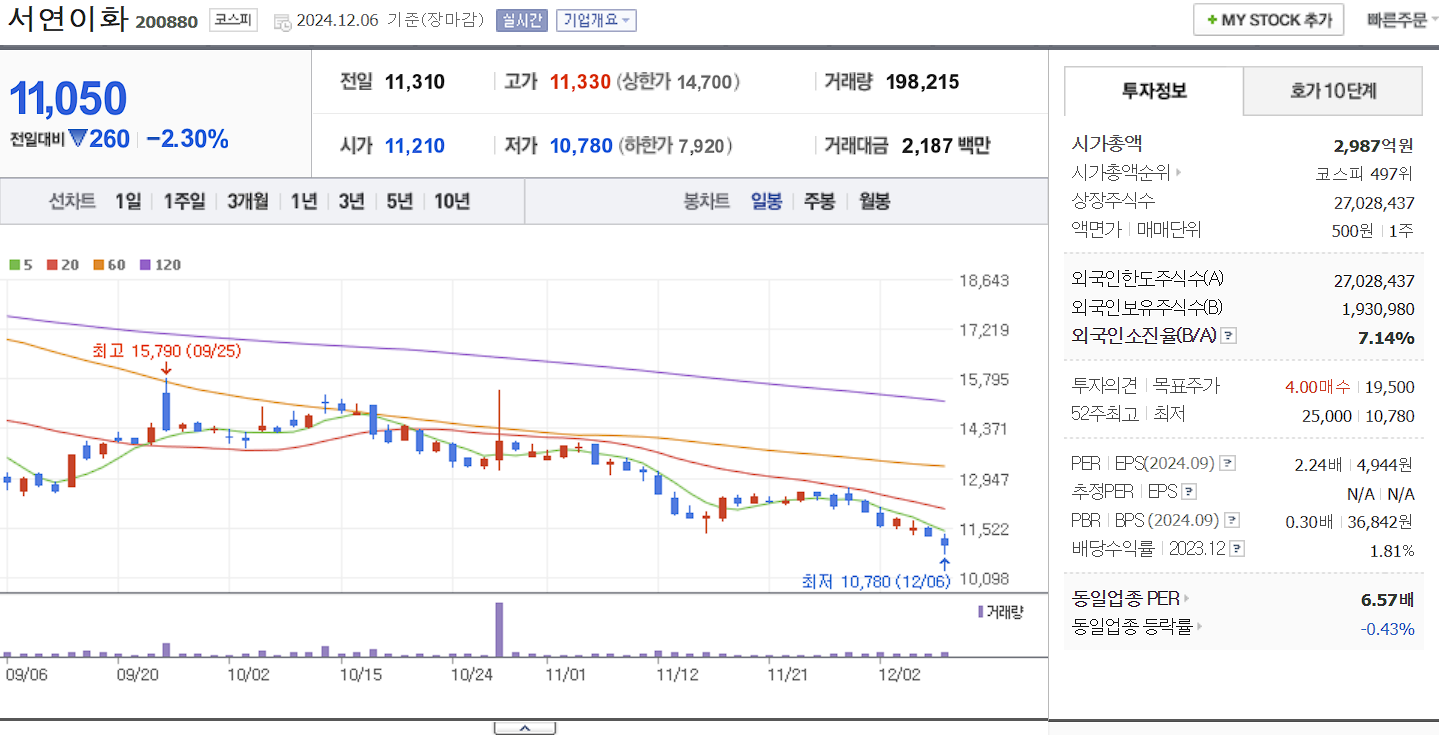Viewport: 1439px width, 735px height.
Task: Click the green plus icon on MY STOCK 추가
Action: [x=1212, y=20]
